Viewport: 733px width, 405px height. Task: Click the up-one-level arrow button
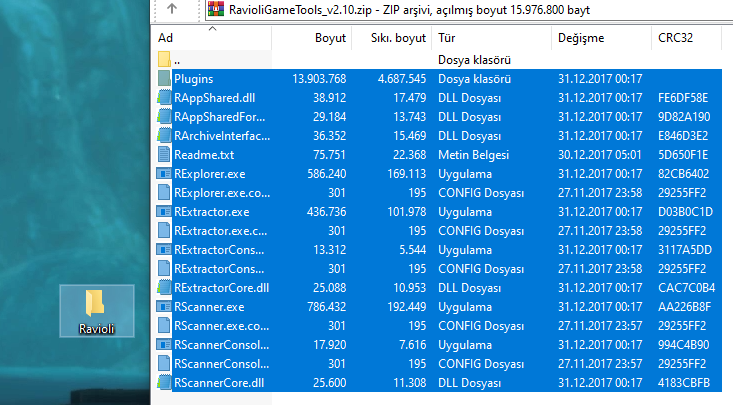[x=172, y=8]
